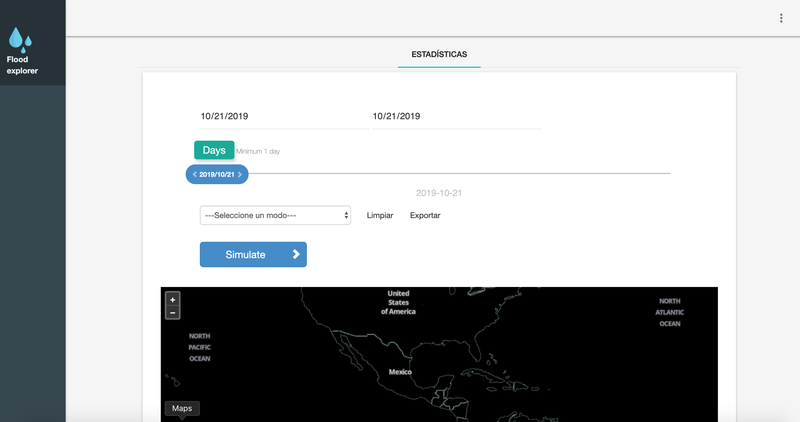This screenshot has height=422, width=800.
Task: Click the Flood explorer water drop logo
Action: coord(20,39)
